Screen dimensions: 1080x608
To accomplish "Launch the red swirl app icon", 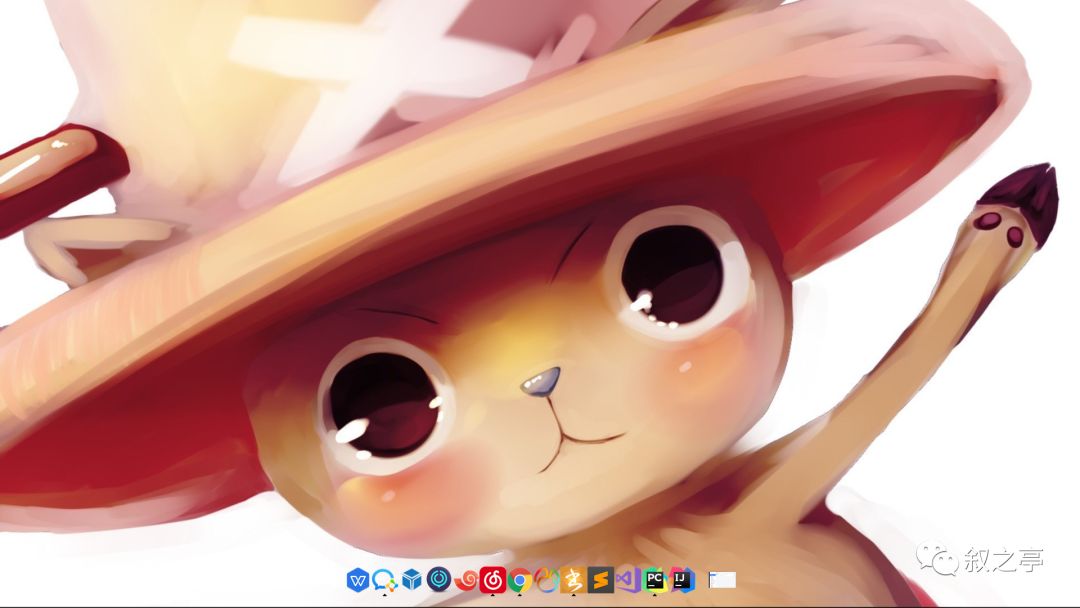I will [x=466, y=580].
